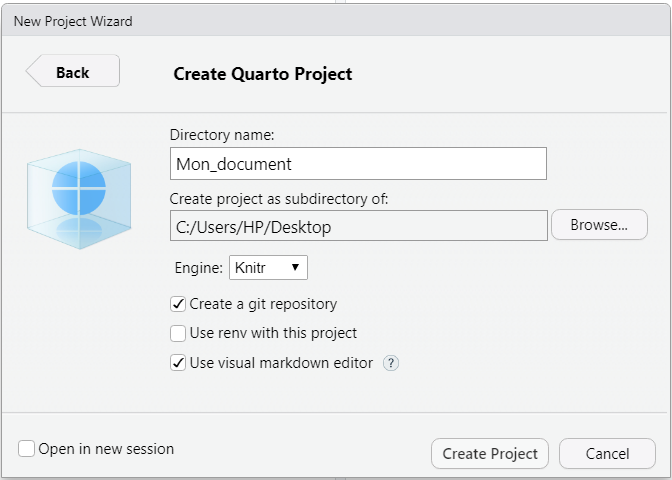Go Back to previous wizard page

point(73,71)
